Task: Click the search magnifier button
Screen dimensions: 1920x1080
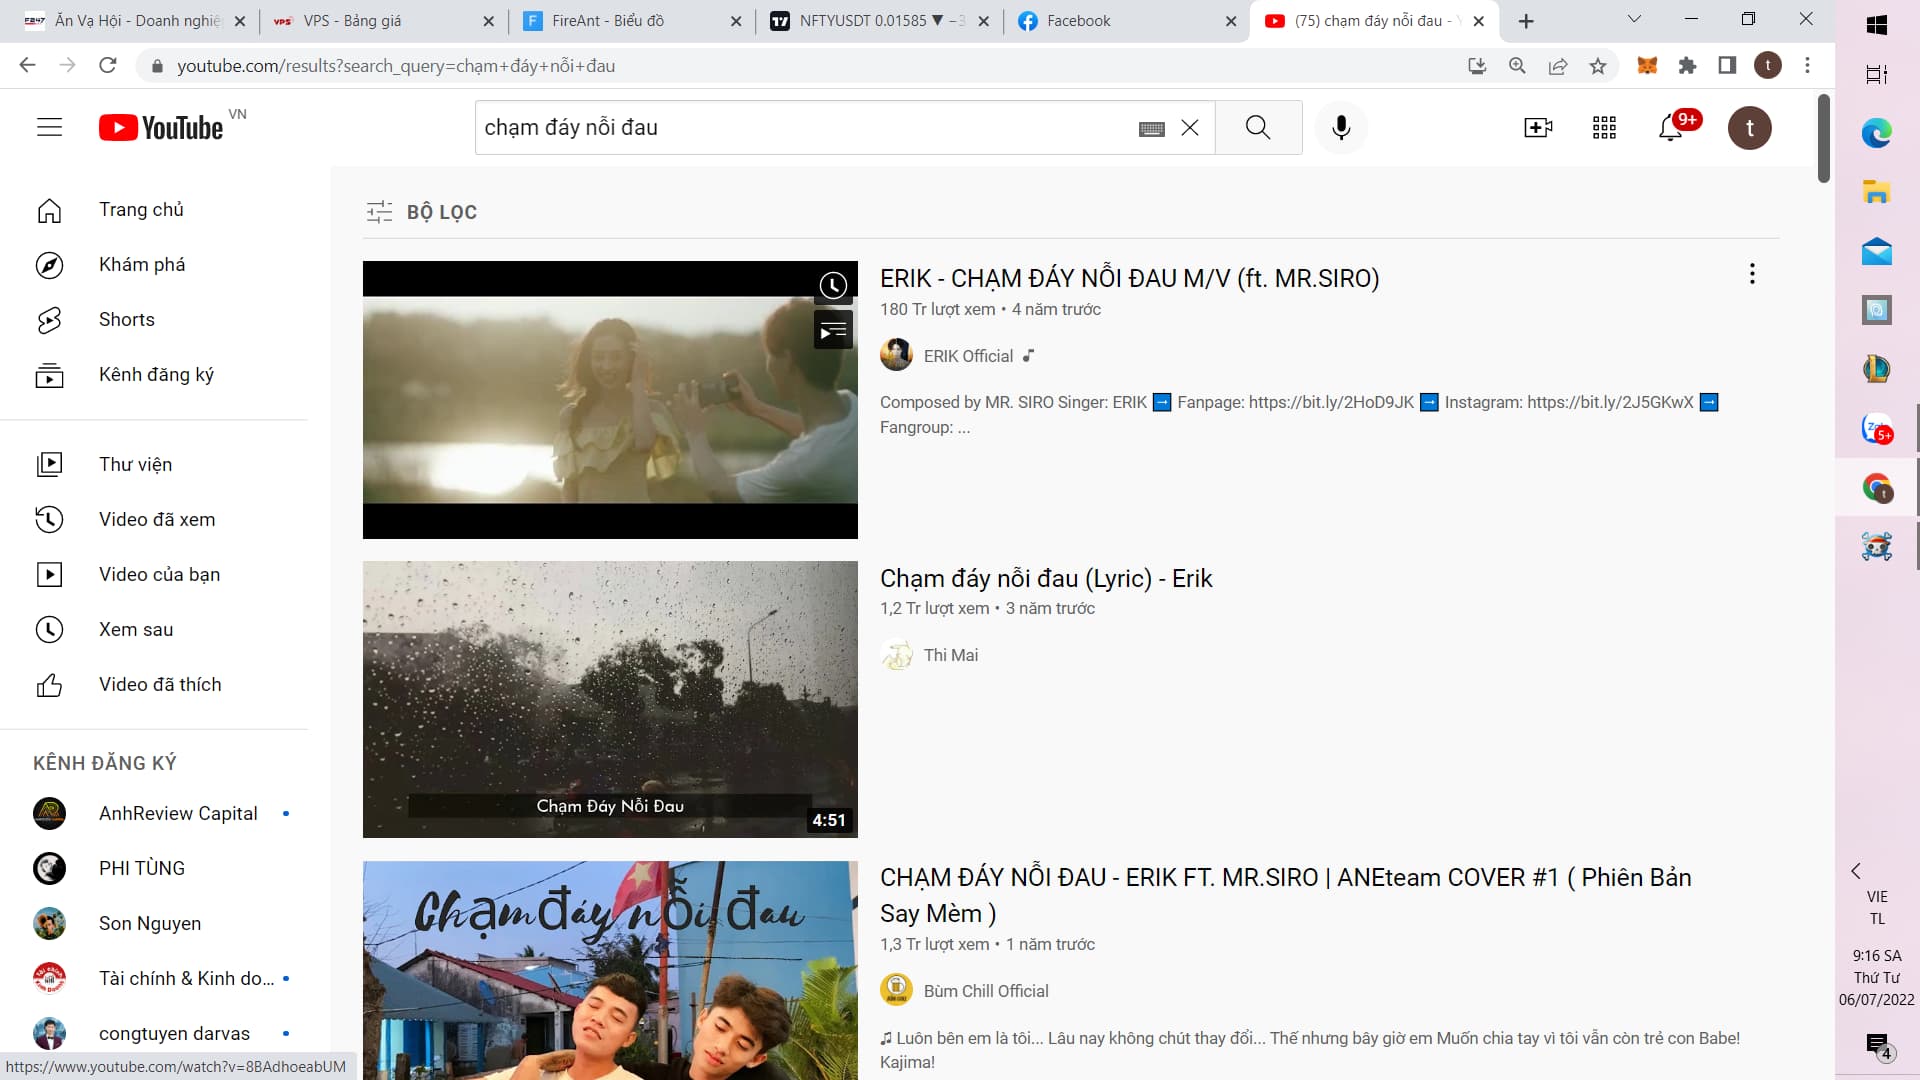Action: coord(1258,127)
